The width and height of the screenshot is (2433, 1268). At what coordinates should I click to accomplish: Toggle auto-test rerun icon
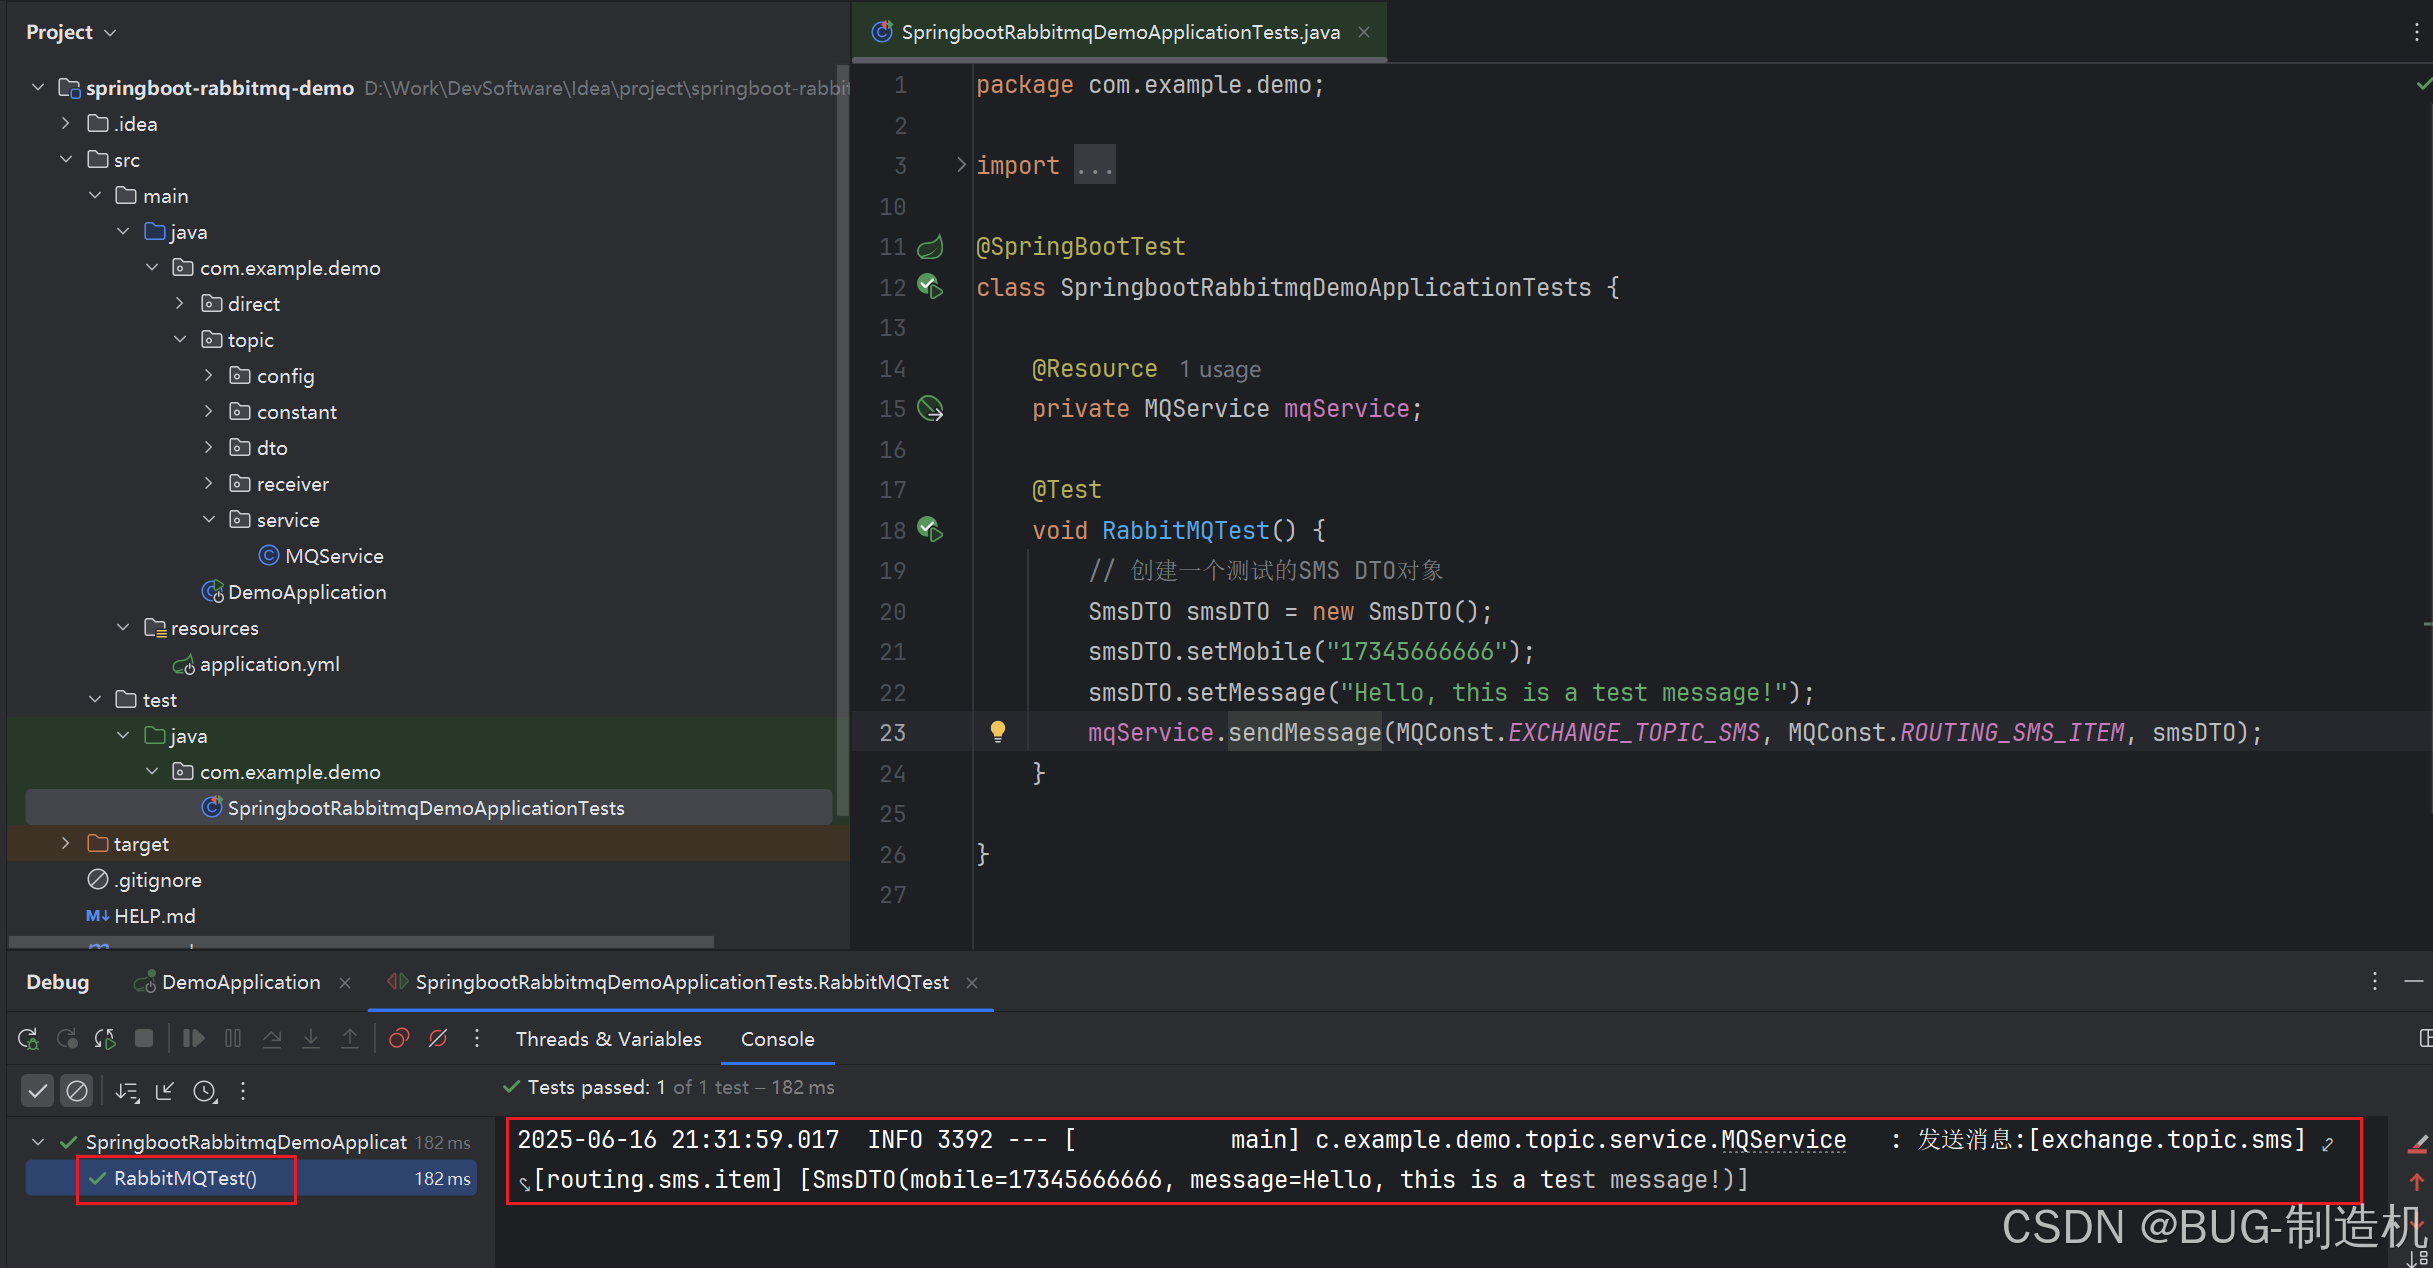pyautogui.click(x=105, y=1039)
